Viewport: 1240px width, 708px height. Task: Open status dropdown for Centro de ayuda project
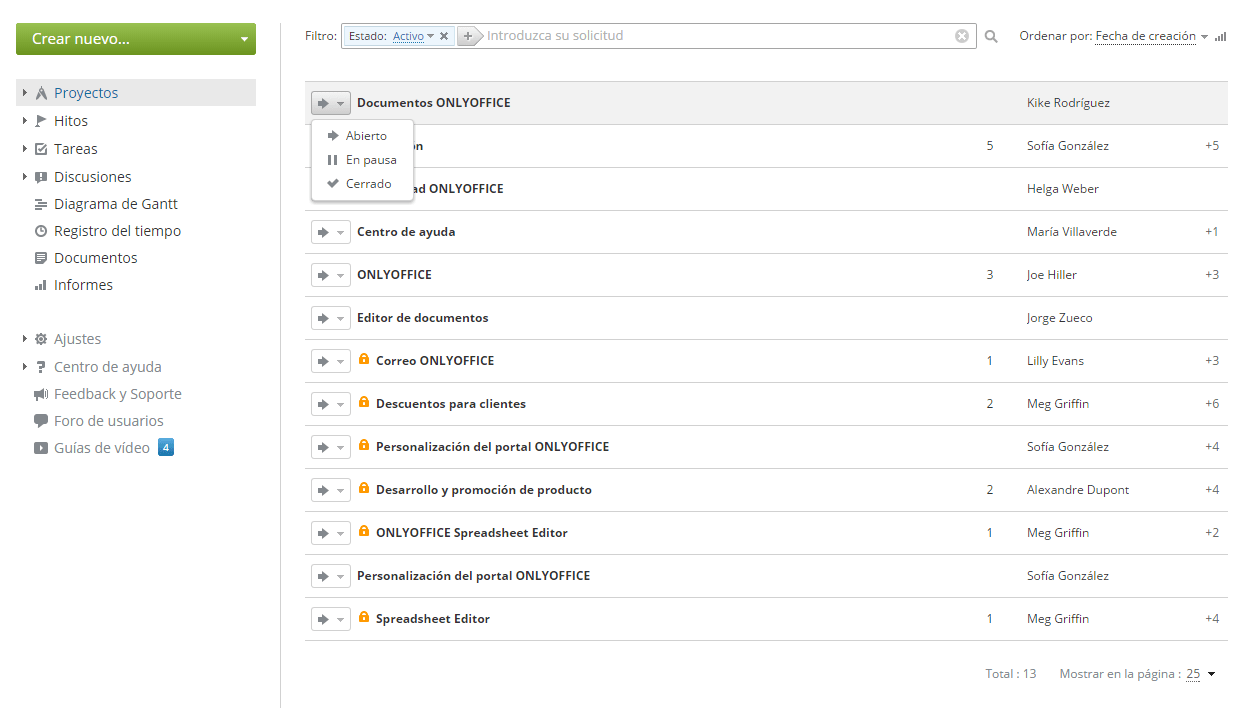[x=331, y=232]
